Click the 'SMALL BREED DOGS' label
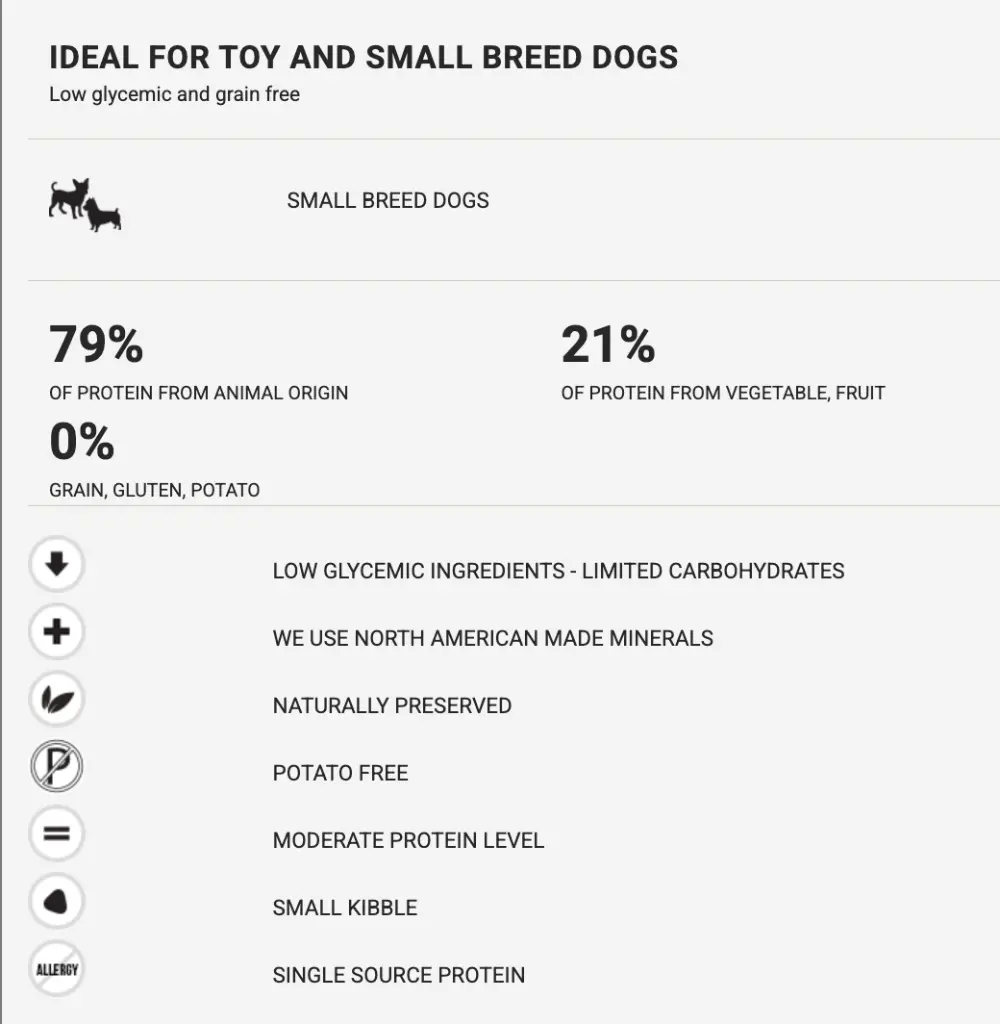This screenshot has width=1000, height=1024. 388,200
